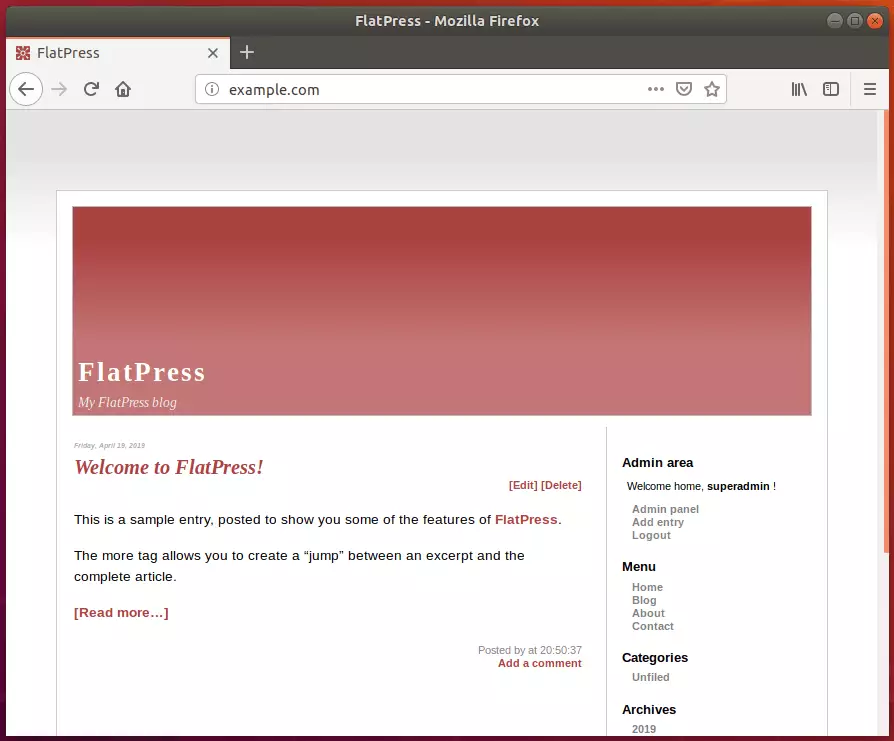Click the "Categories" sidebar heading
The image size is (894, 741).
[x=655, y=658]
